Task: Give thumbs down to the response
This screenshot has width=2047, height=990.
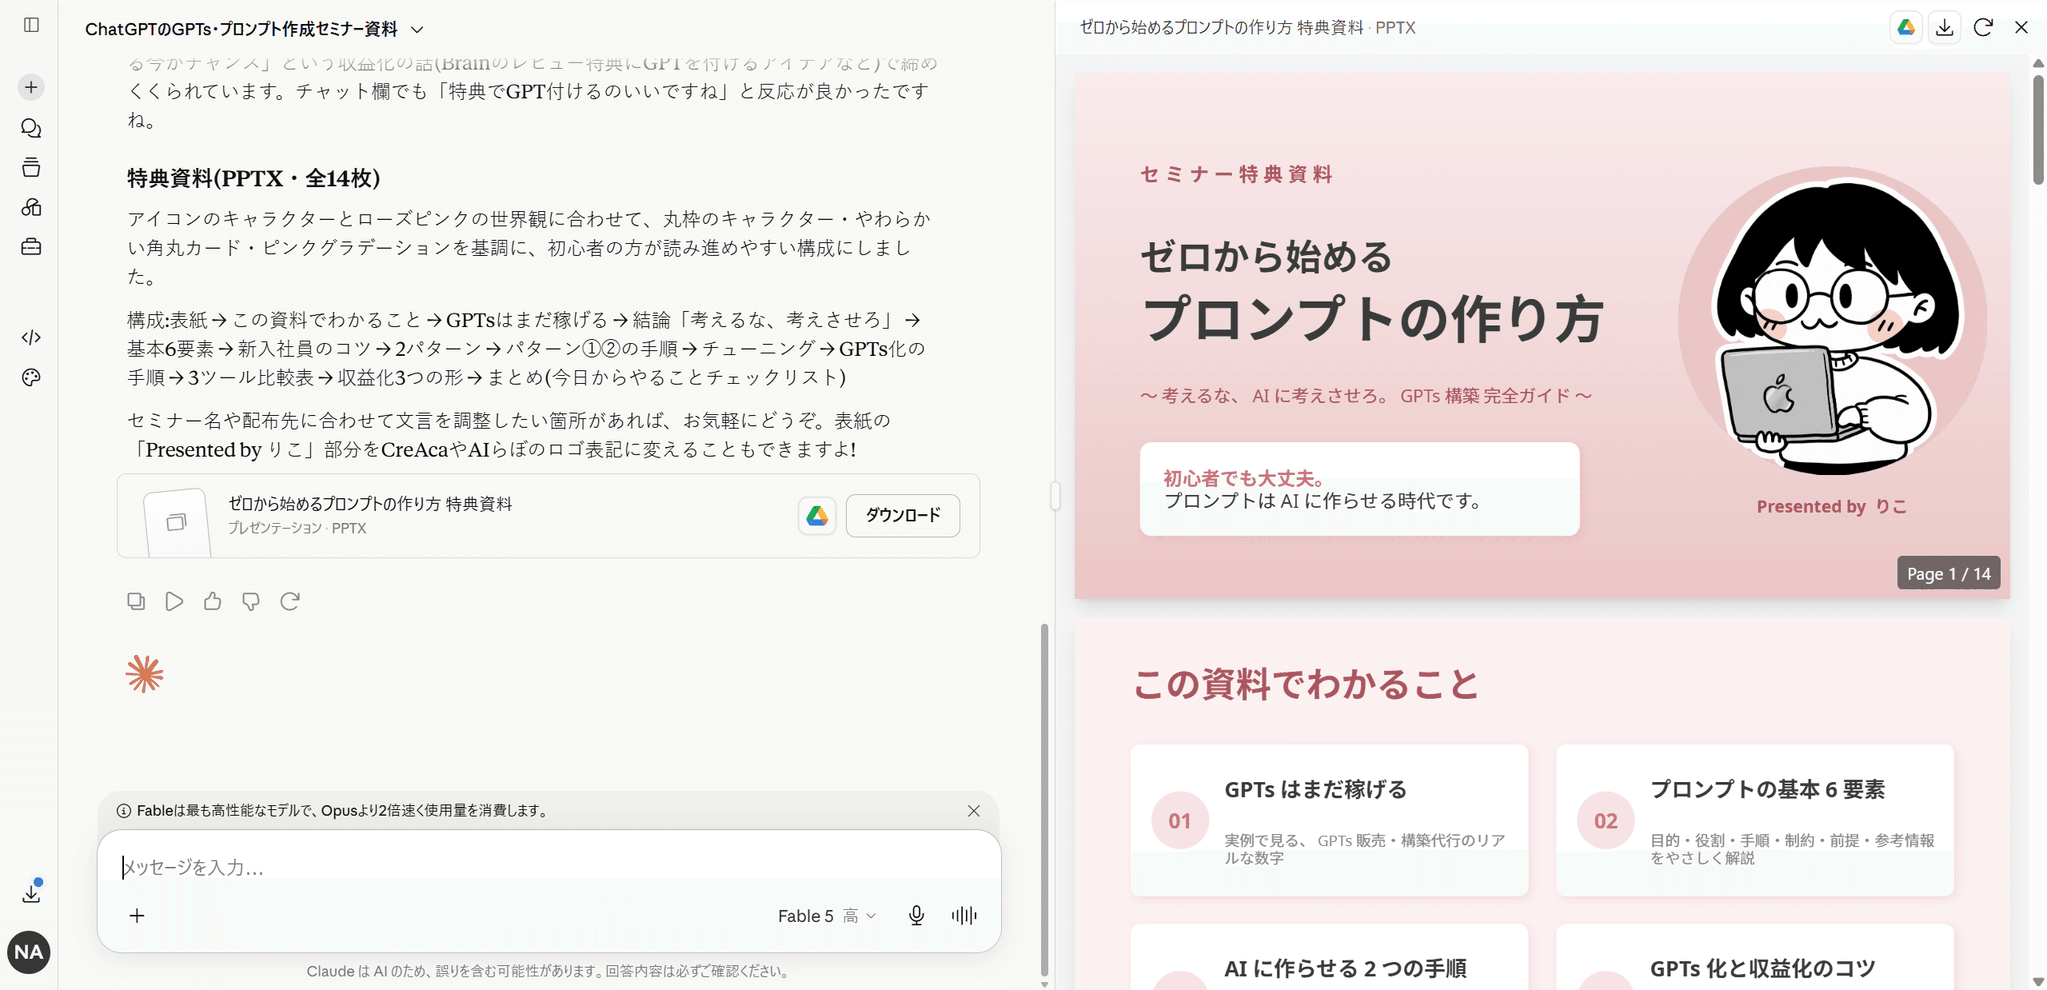Action: [x=251, y=601]
